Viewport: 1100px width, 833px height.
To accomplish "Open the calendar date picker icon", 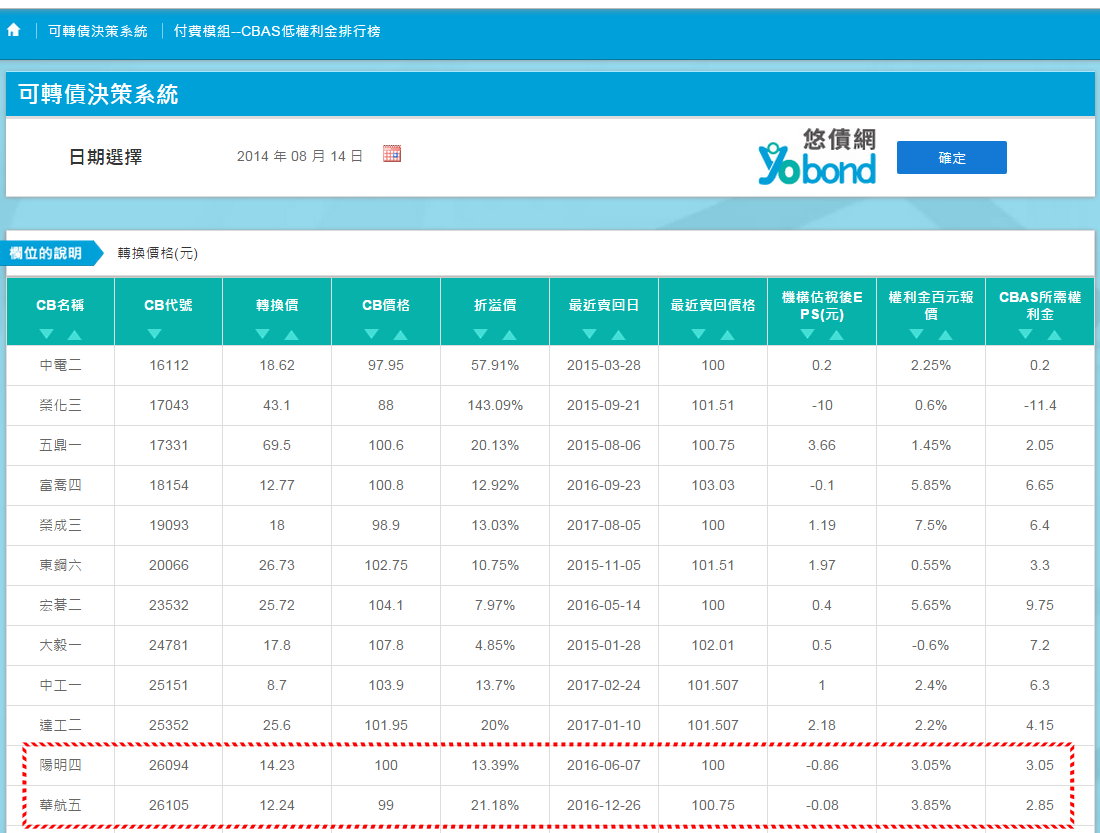I will pos(391,154).
